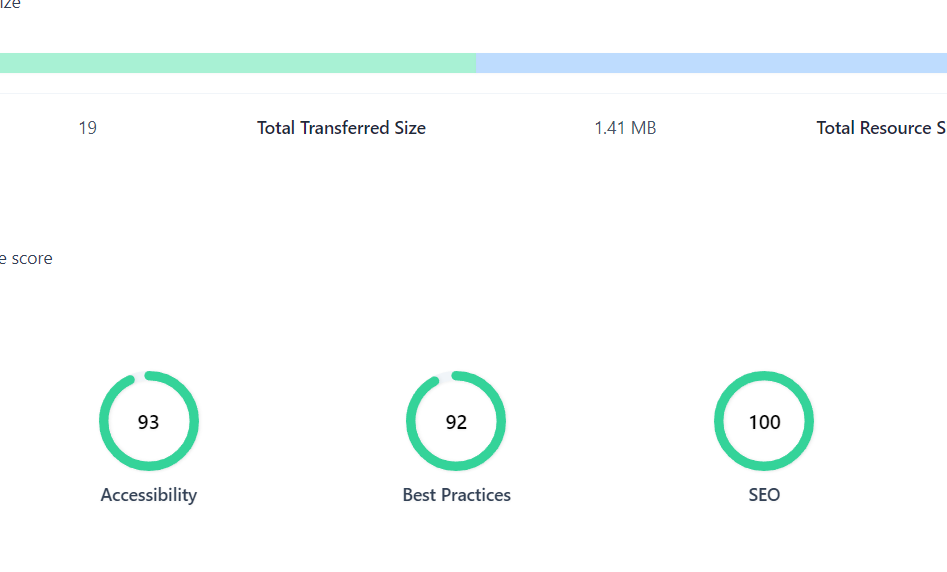Click the cut-off 'ize' heading text
The image size is (947, 572).
pos(10,5)
